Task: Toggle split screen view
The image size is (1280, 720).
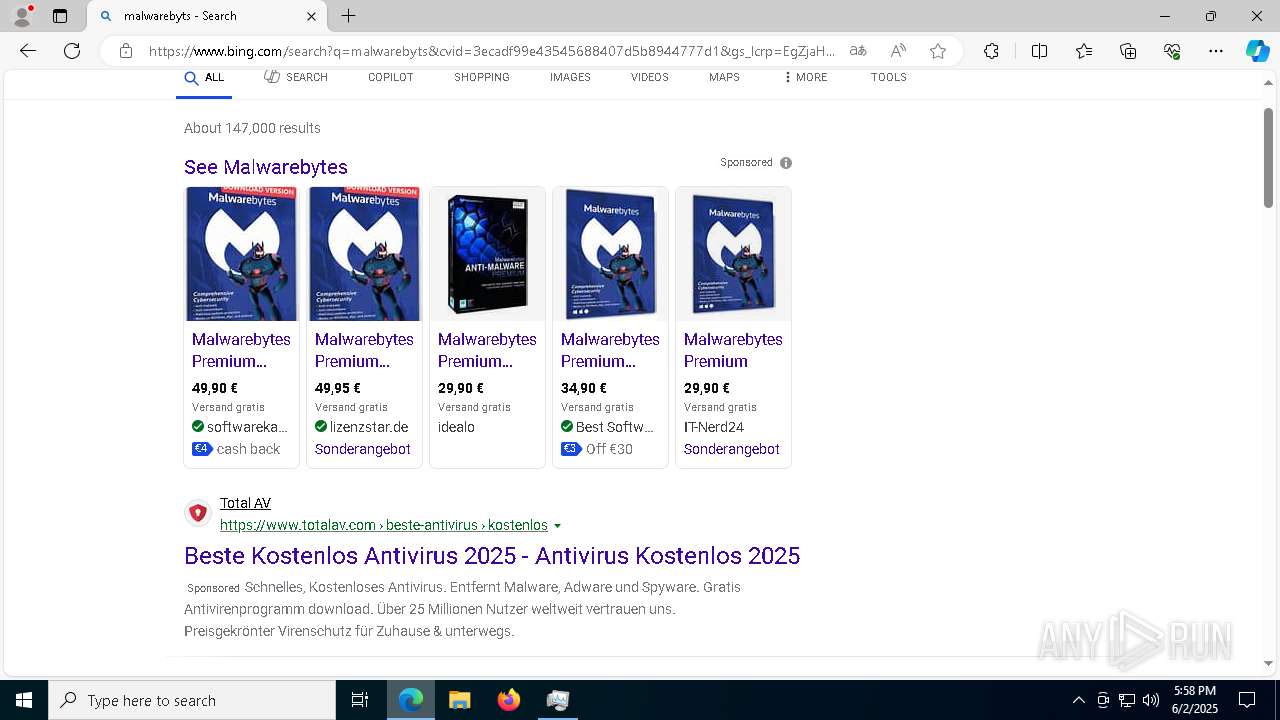Action: coord(1039,51)
